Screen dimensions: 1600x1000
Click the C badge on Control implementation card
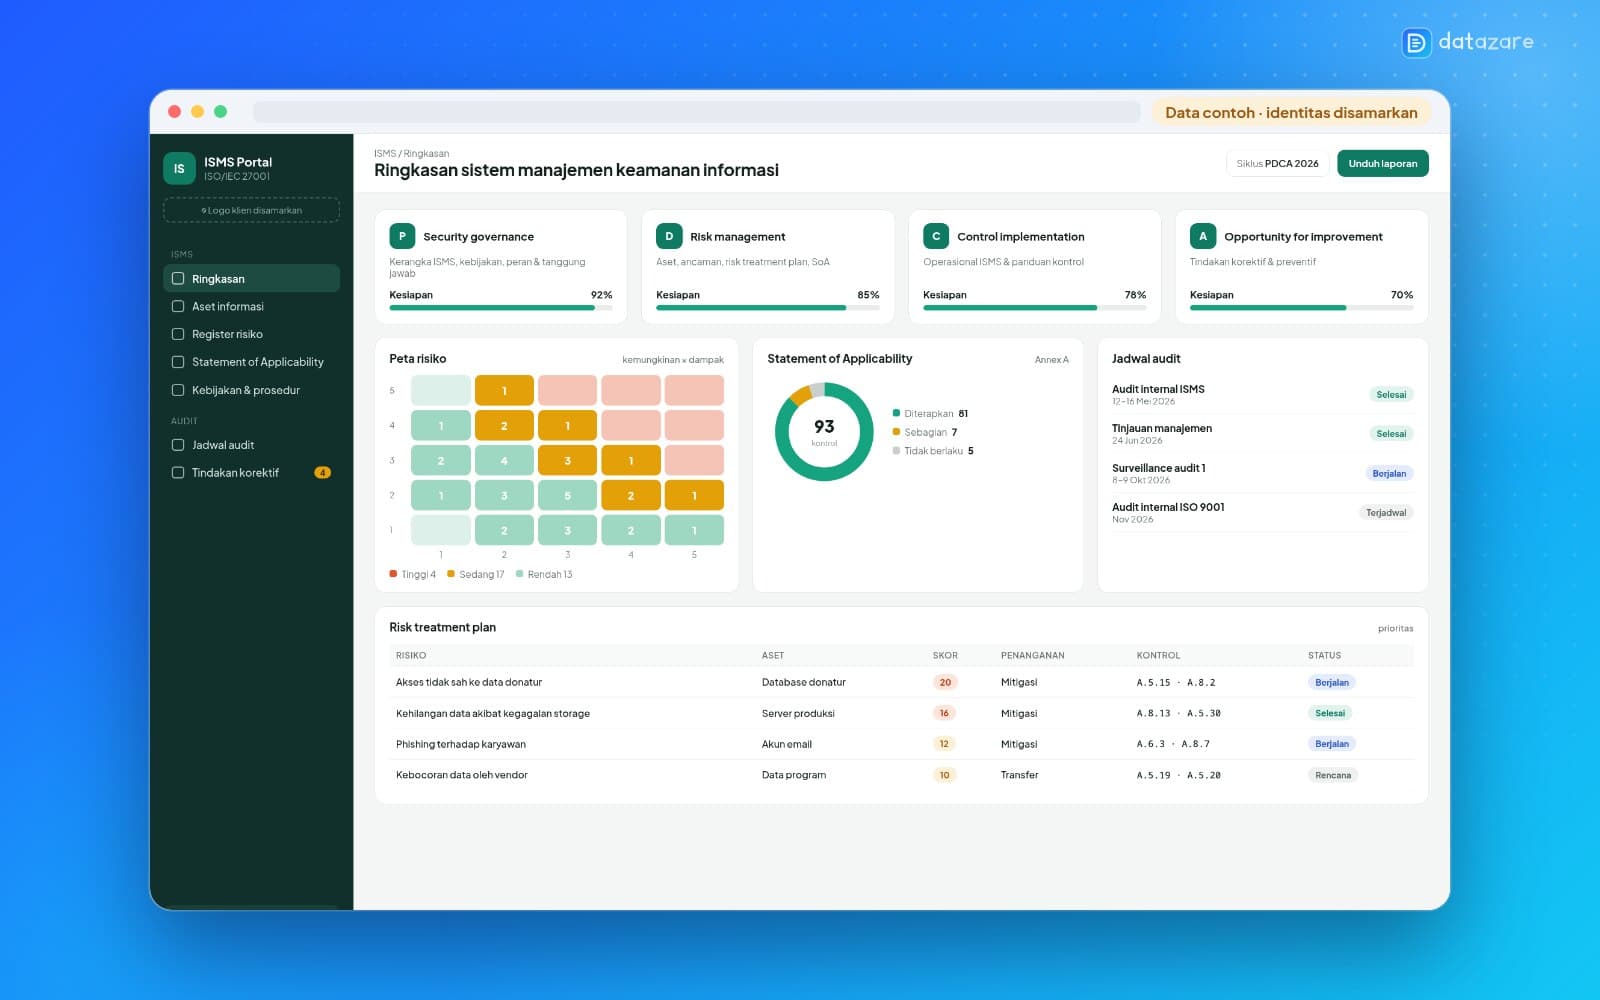[x=936, y=236]
